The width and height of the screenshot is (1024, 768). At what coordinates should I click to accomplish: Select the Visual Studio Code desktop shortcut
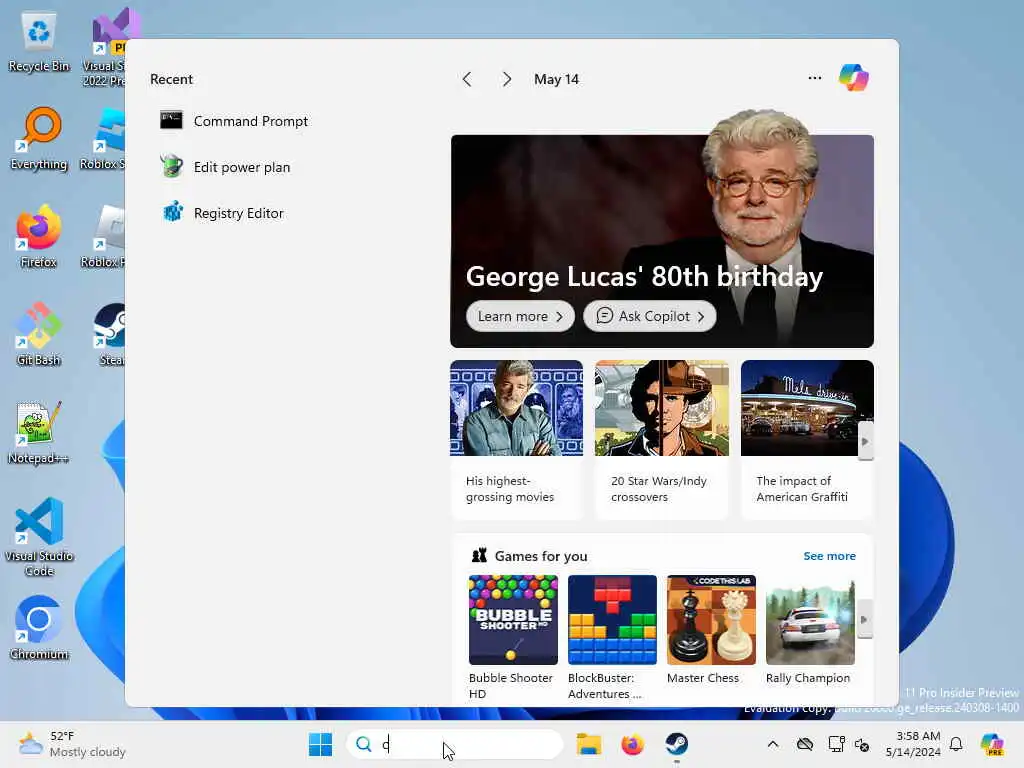pyautogui.click(x=39, y=537)
